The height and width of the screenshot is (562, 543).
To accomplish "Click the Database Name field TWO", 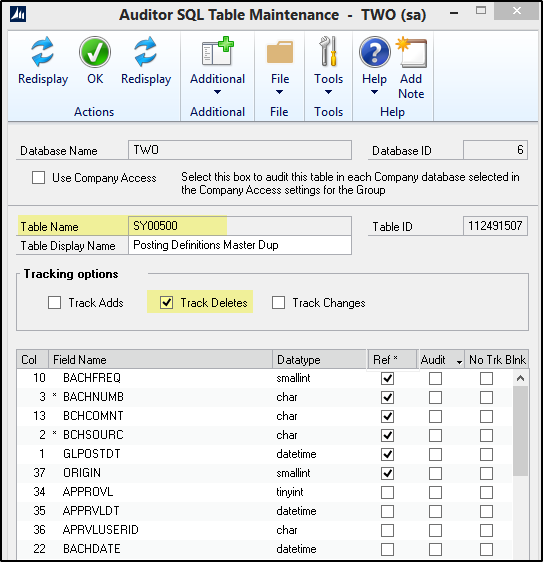I will click(240, 150).
